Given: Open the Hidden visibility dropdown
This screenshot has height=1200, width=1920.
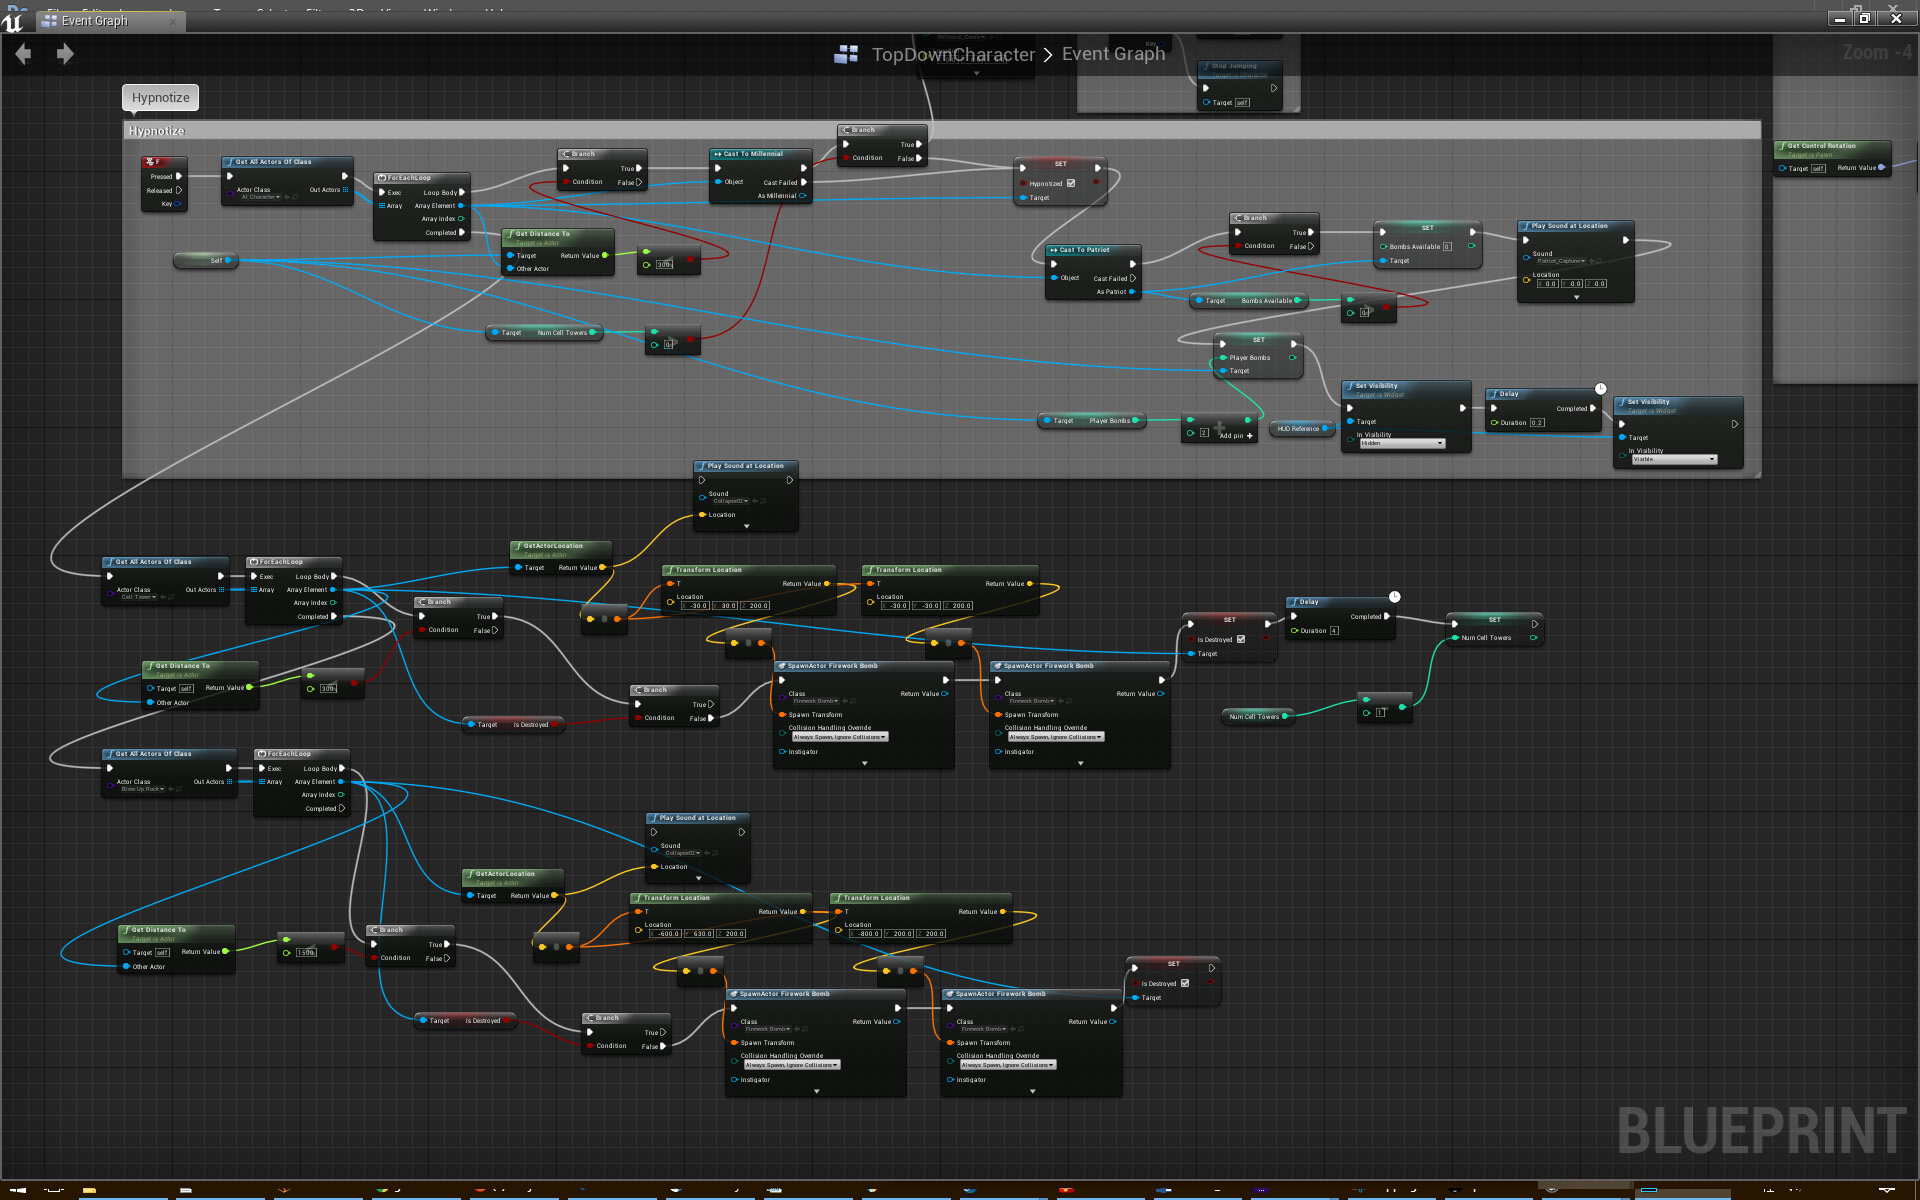Looking at the screenshot, I should [x=1402, y=443].
